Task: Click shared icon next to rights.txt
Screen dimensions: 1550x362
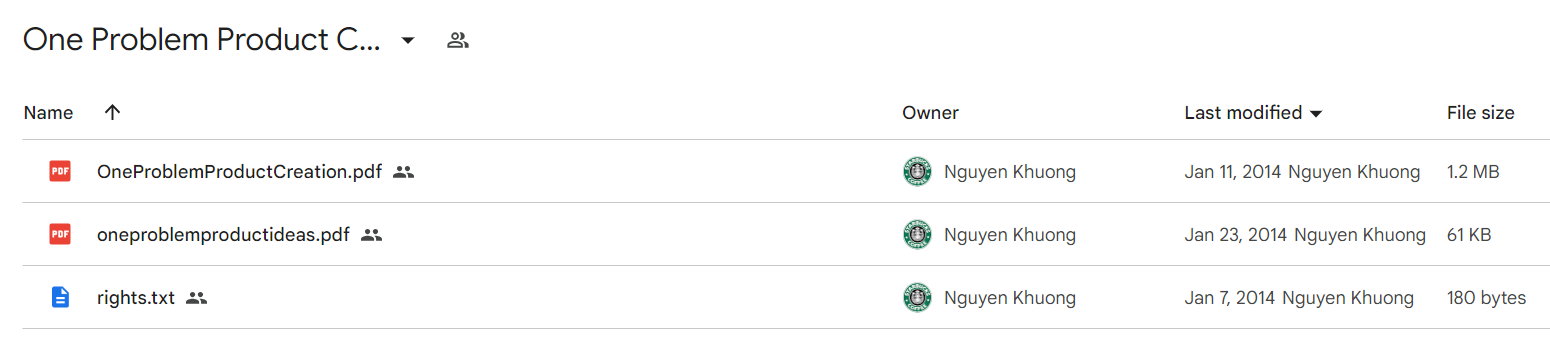Action: point(196,298)
